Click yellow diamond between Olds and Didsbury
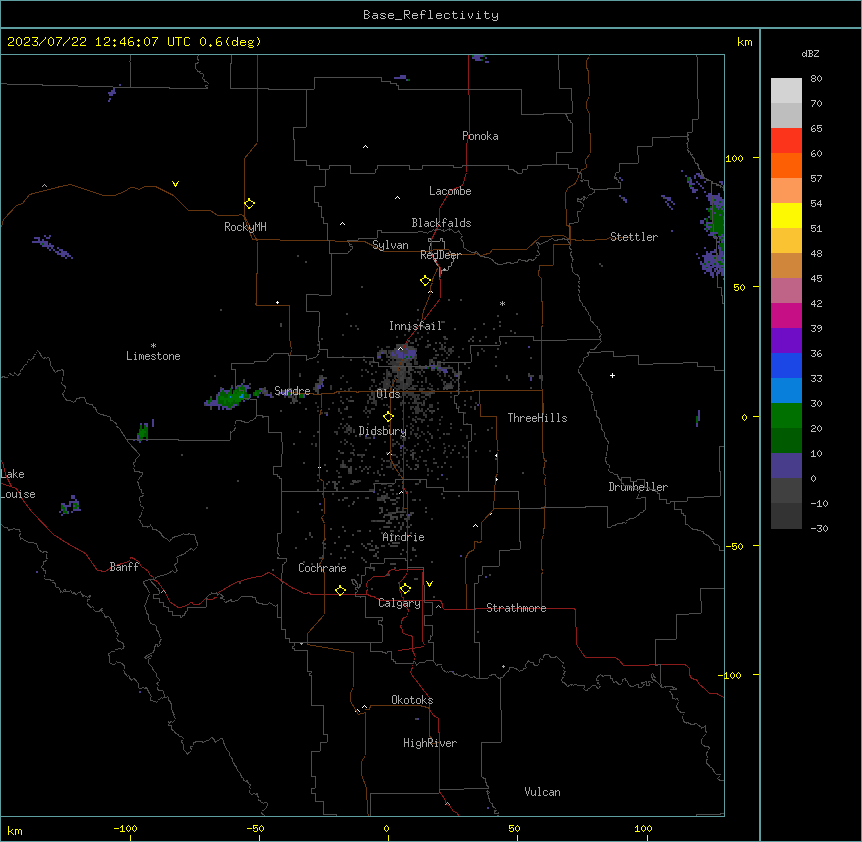 388,417
